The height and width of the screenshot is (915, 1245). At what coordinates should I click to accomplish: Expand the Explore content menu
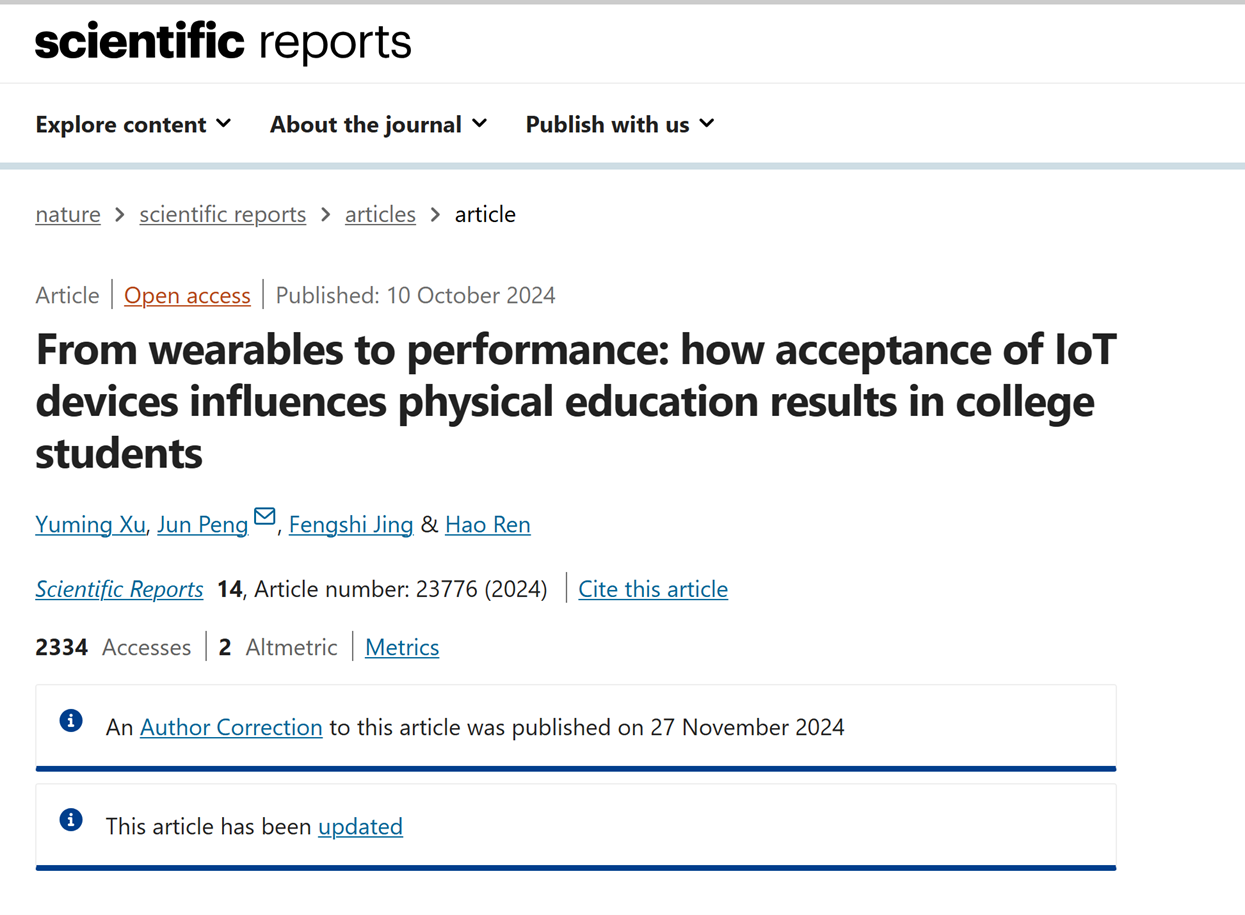(x=133, y=124)
